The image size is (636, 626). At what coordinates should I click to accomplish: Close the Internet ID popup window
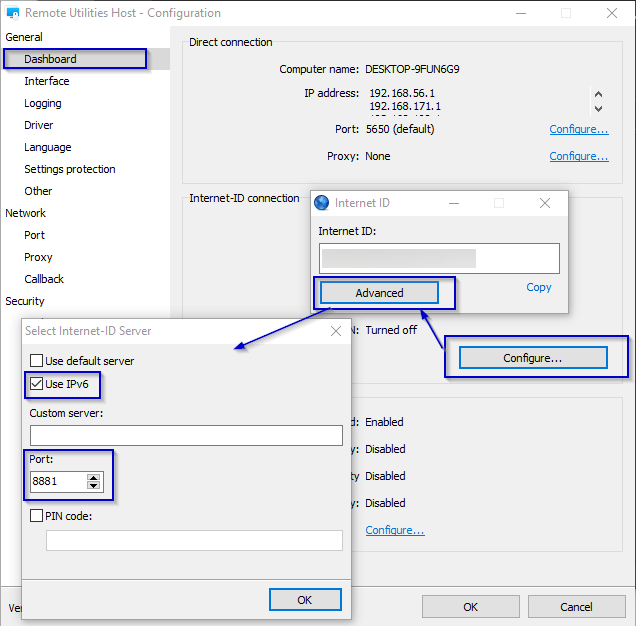544,203
